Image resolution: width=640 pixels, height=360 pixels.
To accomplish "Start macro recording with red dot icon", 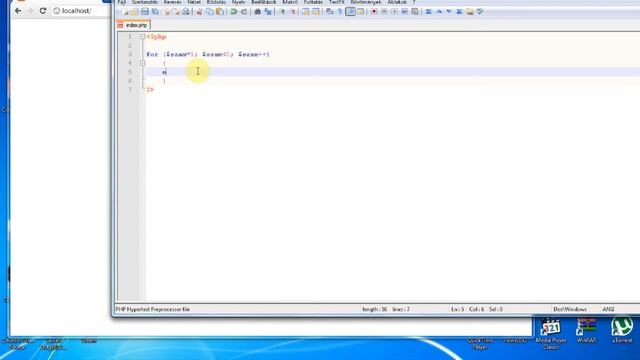I will (374, 12).
